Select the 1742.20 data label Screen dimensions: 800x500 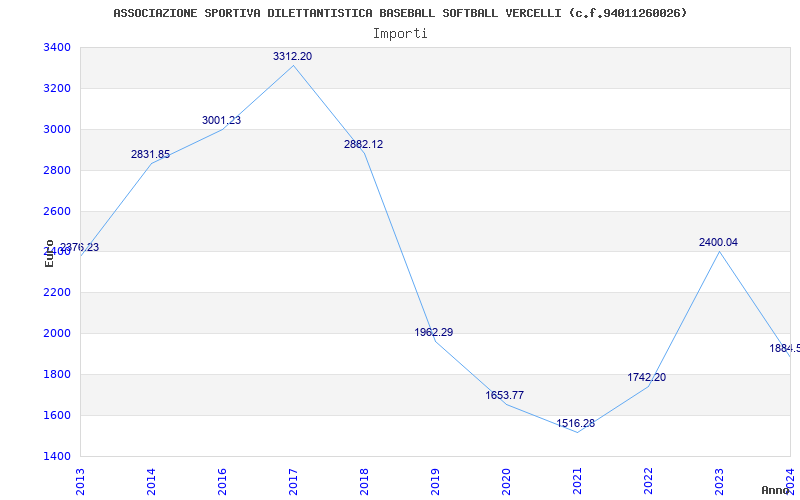click(x=646, y=378)
